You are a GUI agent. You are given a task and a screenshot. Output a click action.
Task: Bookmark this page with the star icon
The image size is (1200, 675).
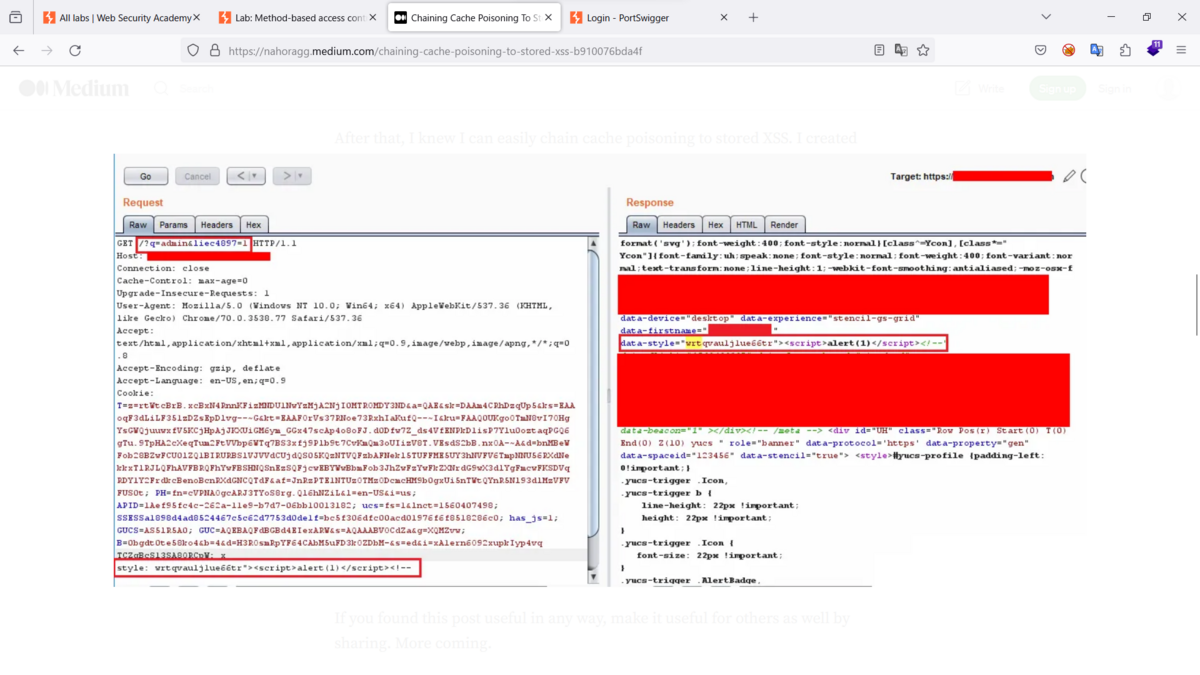pos(923,50)
